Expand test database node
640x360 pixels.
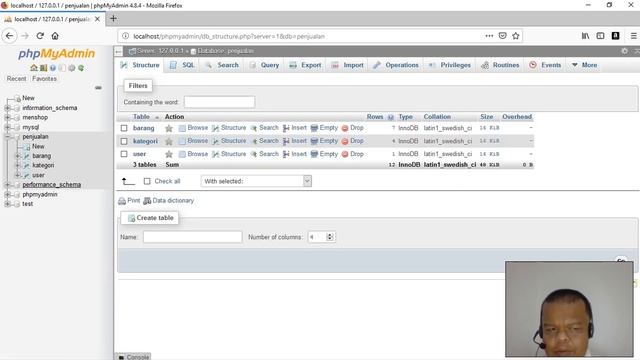(x=7, y=204)
